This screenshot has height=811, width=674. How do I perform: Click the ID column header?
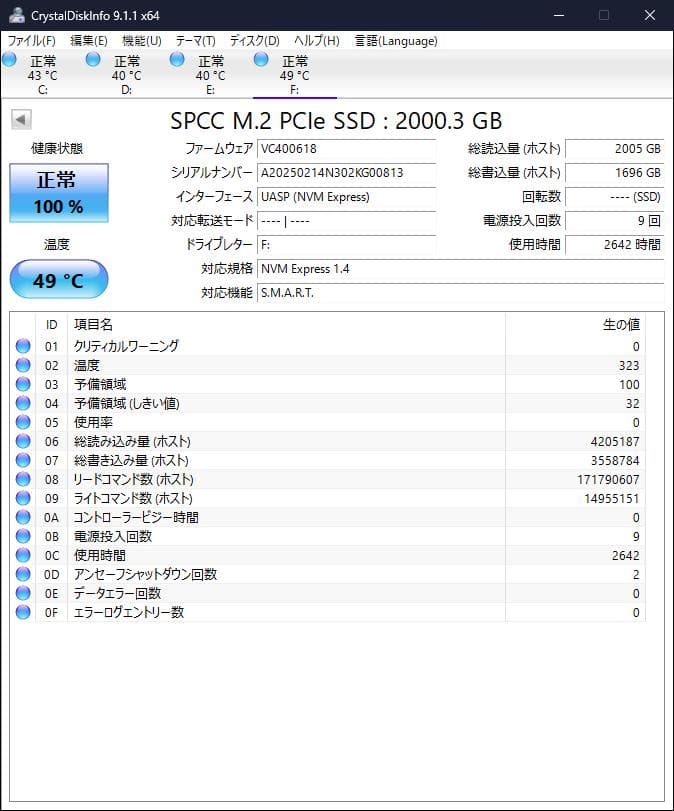tap(51, 325)
